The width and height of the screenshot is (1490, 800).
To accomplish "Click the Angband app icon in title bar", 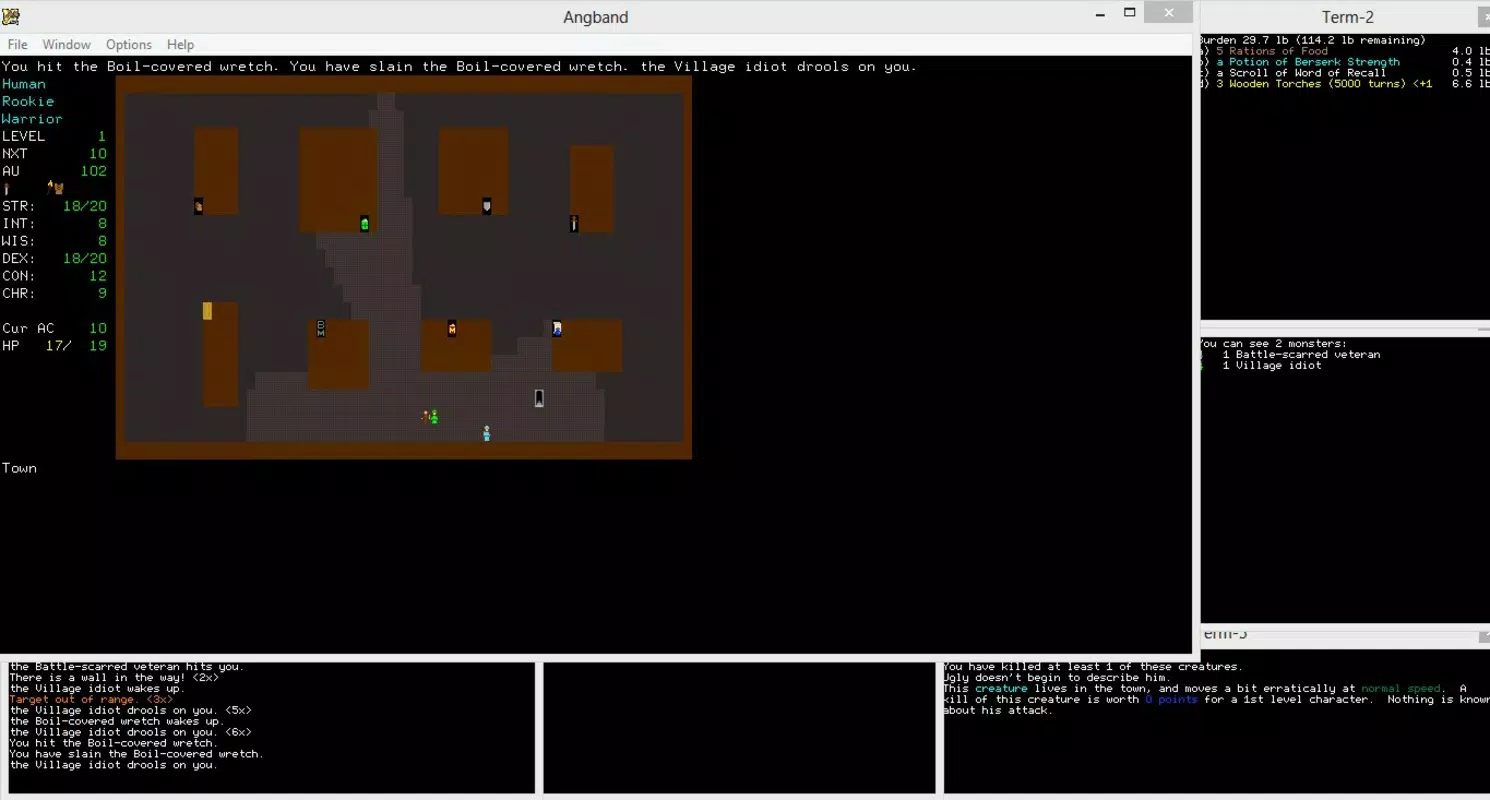I will point(10,15).
